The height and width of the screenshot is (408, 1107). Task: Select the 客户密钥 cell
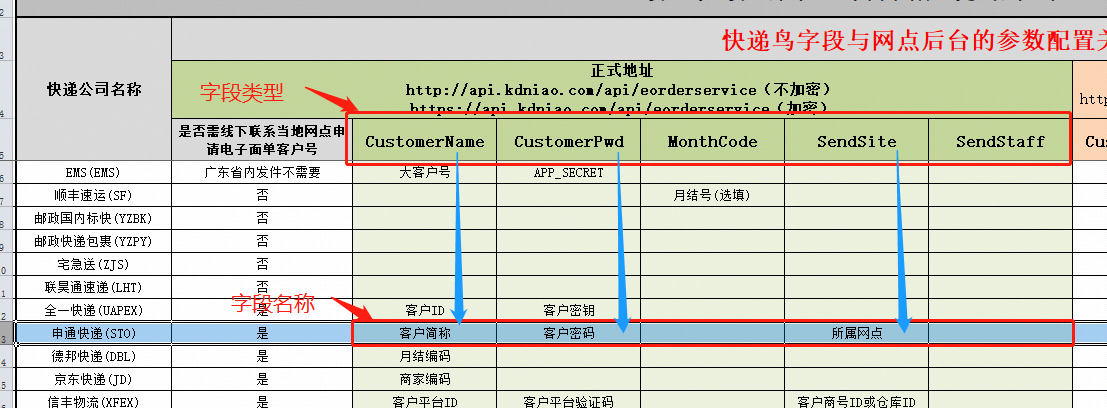(x=568, y=310)
